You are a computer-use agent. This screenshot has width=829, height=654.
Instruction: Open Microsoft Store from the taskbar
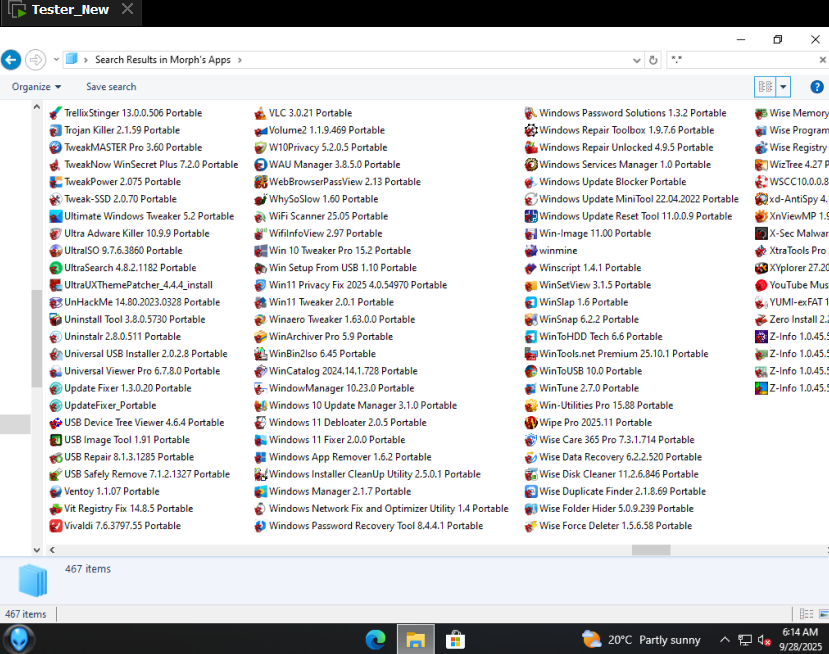click(455, 640)
